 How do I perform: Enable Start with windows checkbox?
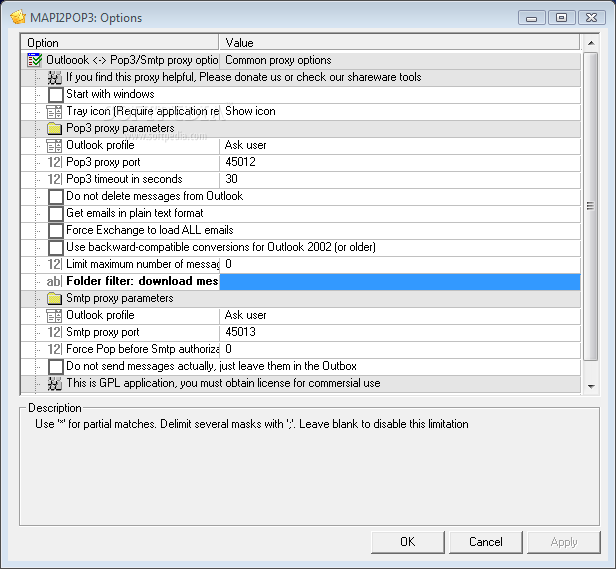55,95
